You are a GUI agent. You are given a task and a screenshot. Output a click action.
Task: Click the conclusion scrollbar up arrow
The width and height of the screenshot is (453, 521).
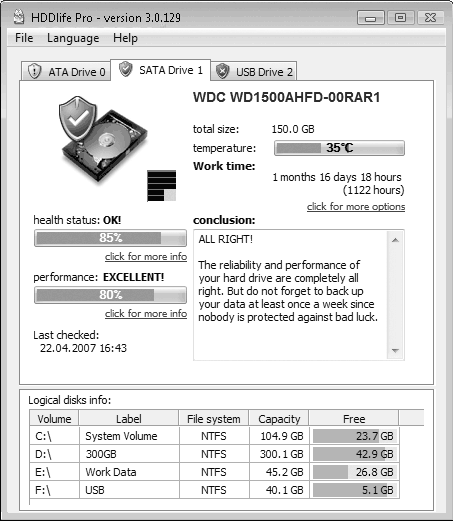pyautogui.click(x=395, y=240)
